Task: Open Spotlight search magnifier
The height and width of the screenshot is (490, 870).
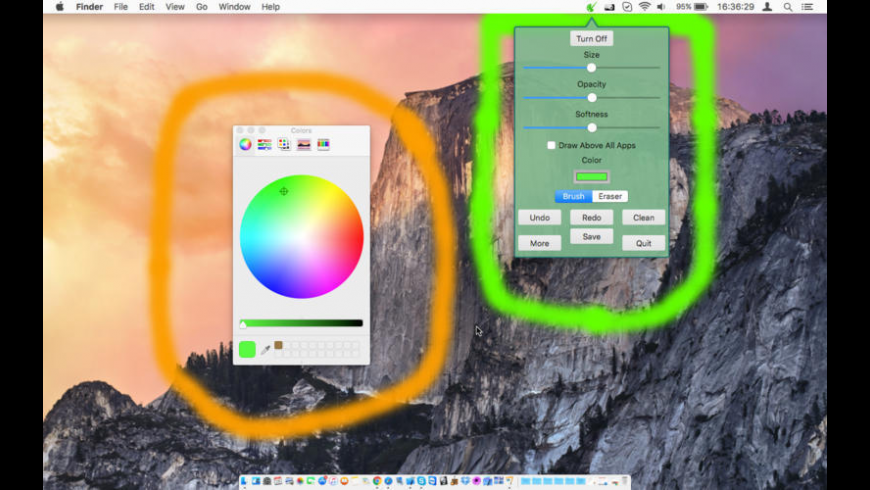Action: (788, 7)
